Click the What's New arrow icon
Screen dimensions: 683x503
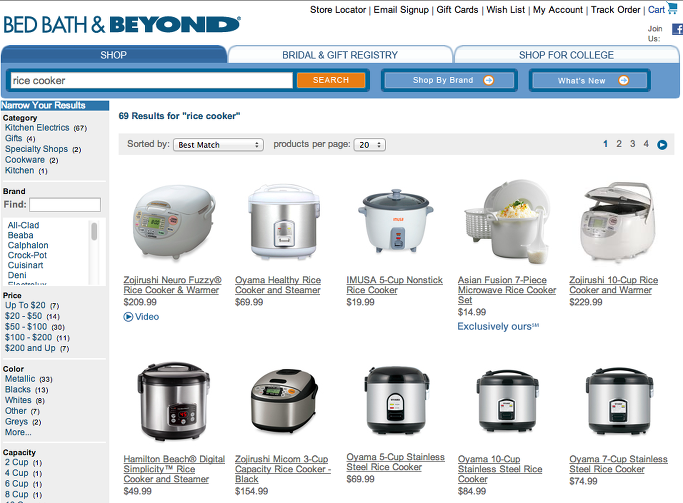[x=624, y=80]
